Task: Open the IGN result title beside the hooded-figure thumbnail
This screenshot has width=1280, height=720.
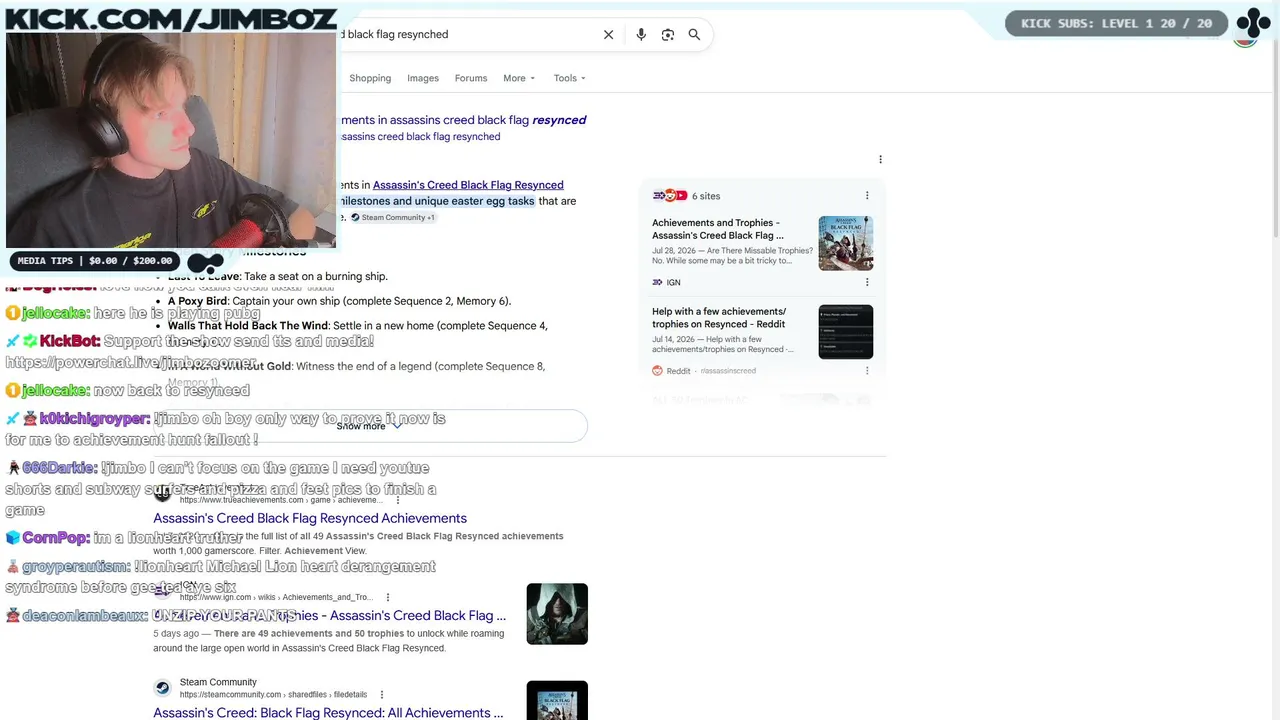Action: click(x=330, y=615)
